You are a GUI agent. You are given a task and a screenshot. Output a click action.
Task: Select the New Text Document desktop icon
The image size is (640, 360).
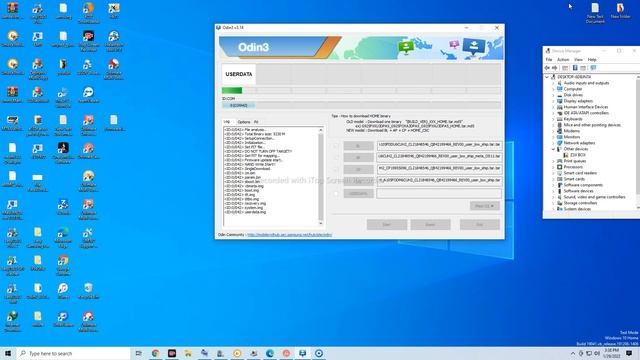[595, 13]
